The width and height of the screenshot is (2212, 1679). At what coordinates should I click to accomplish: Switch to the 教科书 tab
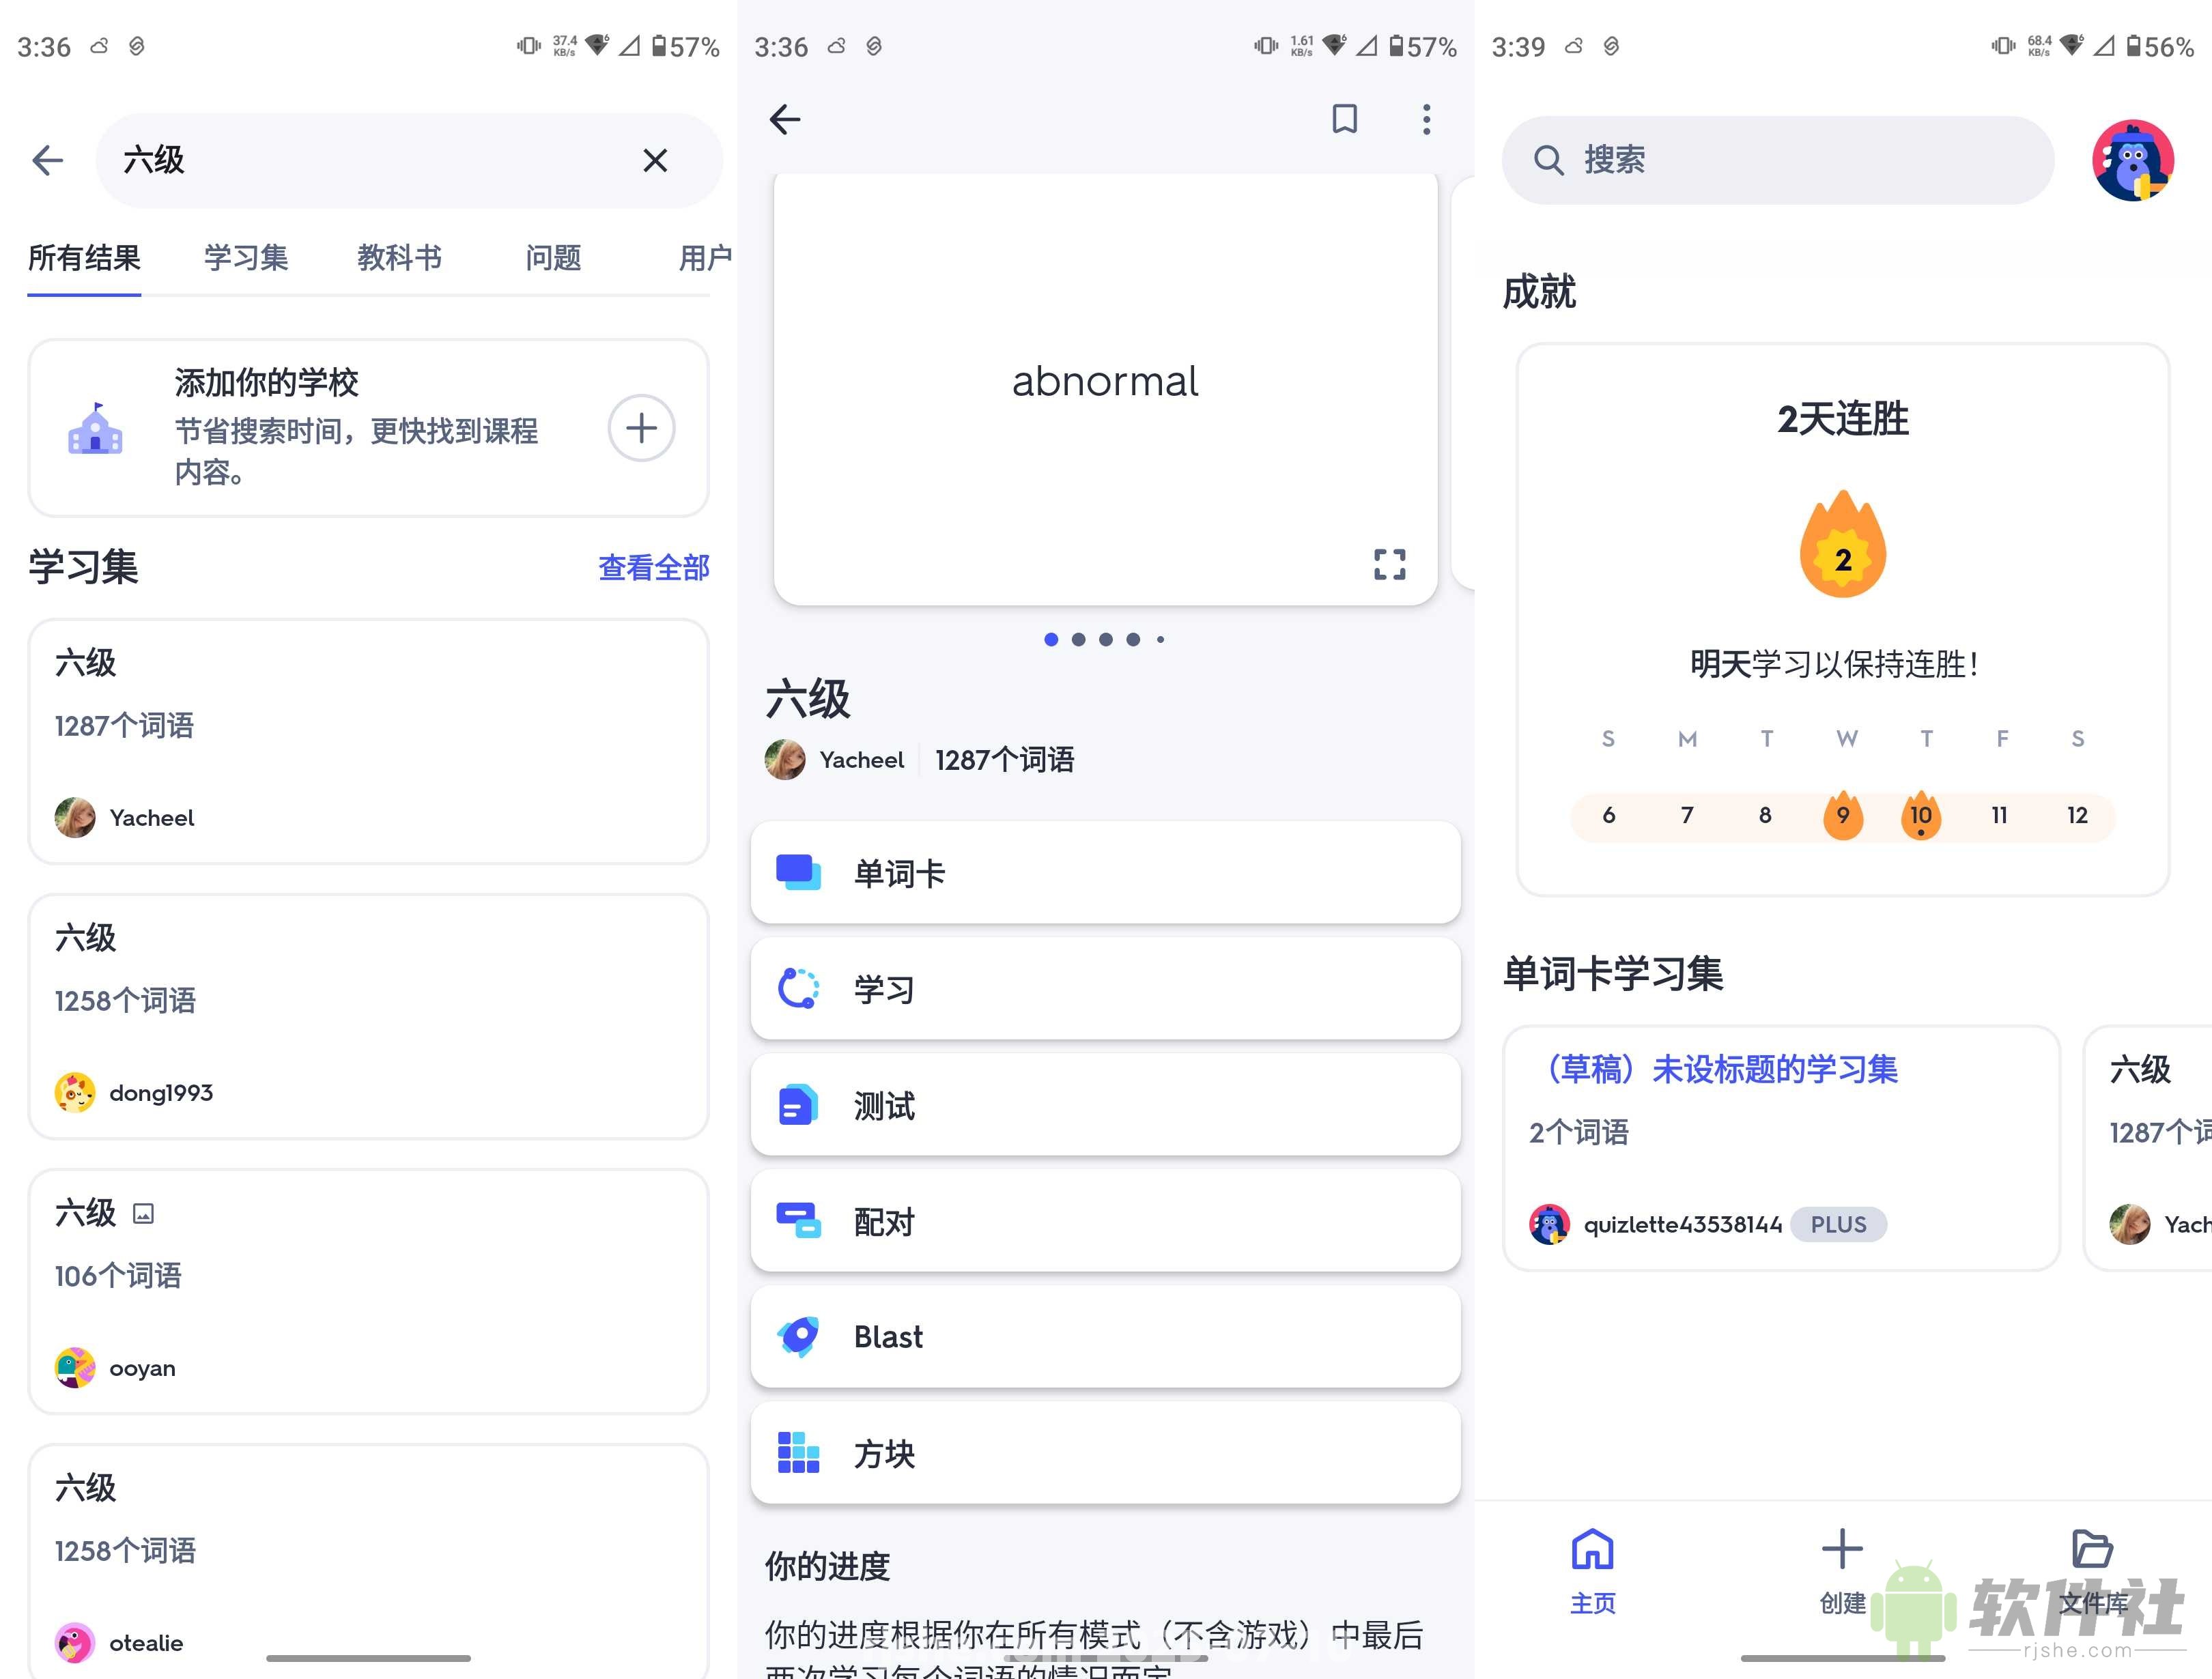pos(398,258)
